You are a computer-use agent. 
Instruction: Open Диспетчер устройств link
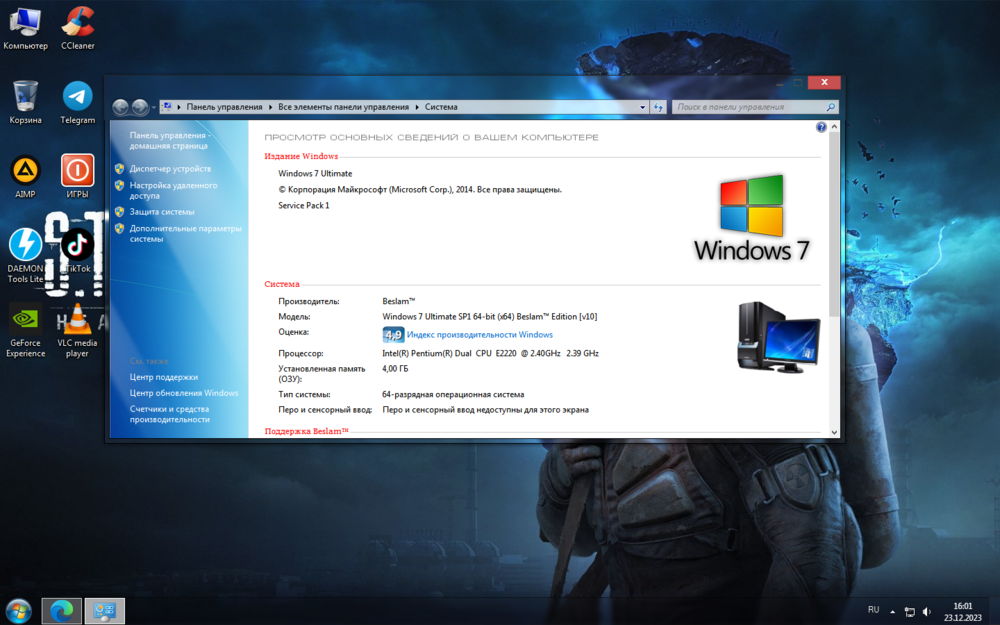170,169
